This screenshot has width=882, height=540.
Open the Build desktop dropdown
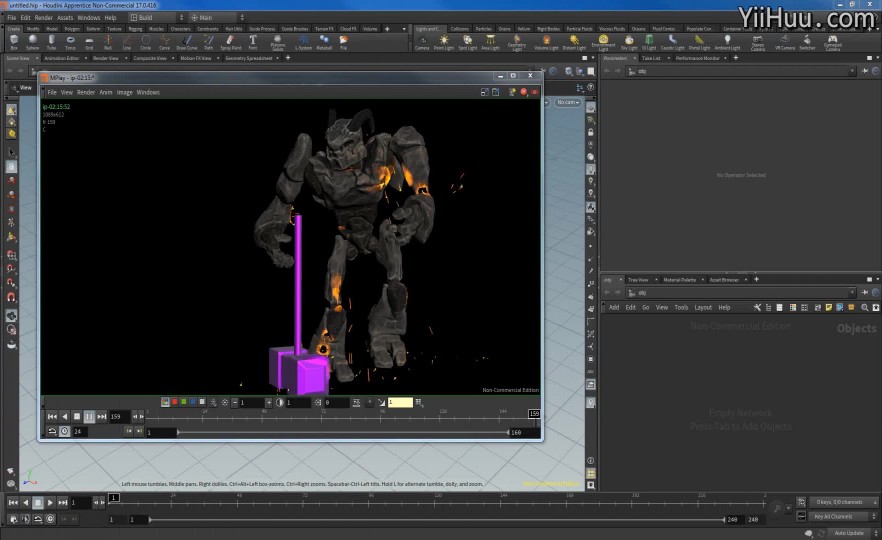157,17
